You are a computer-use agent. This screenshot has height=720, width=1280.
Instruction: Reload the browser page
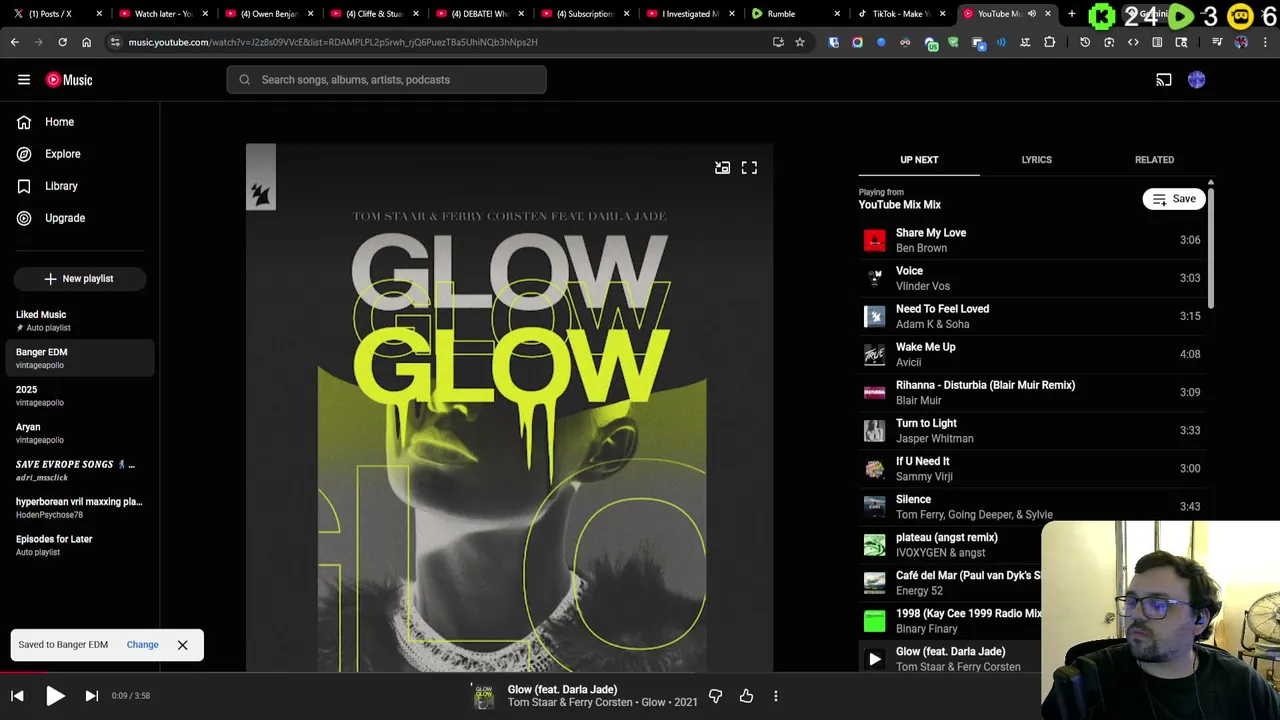coord(62,42)
